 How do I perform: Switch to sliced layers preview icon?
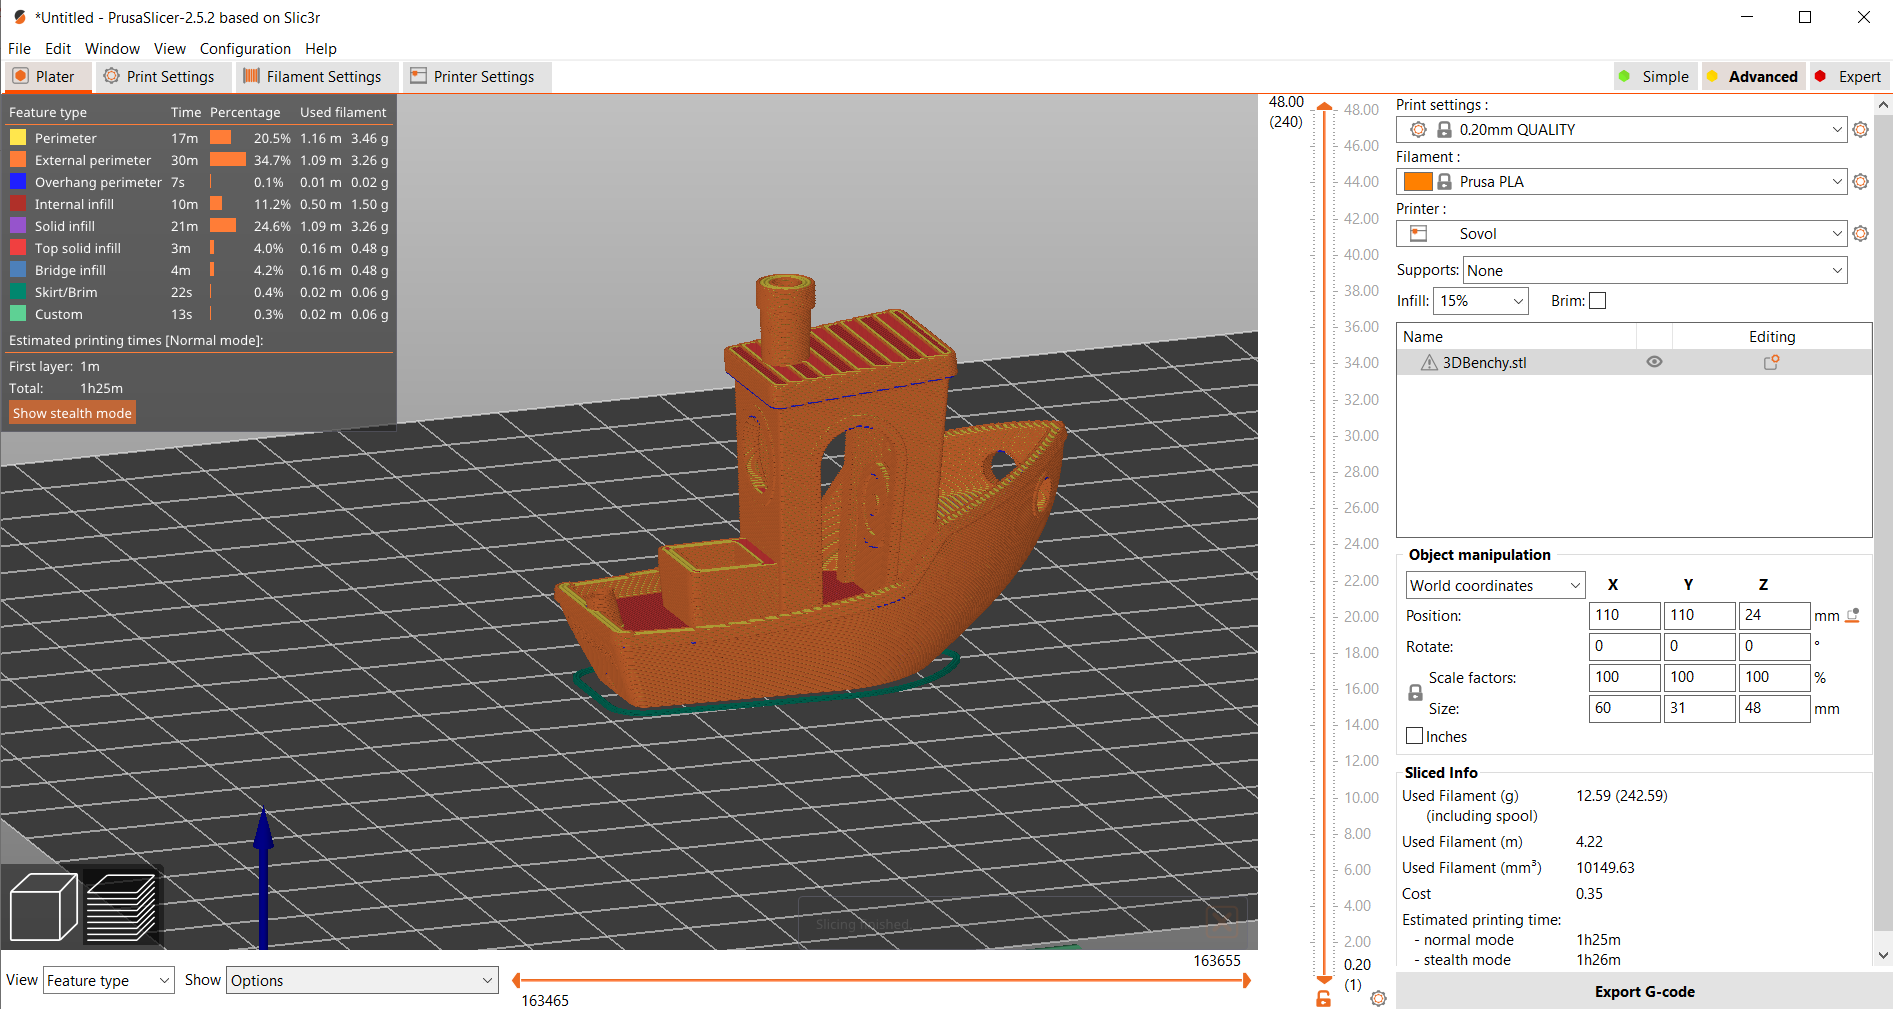(x=121, y=907)
